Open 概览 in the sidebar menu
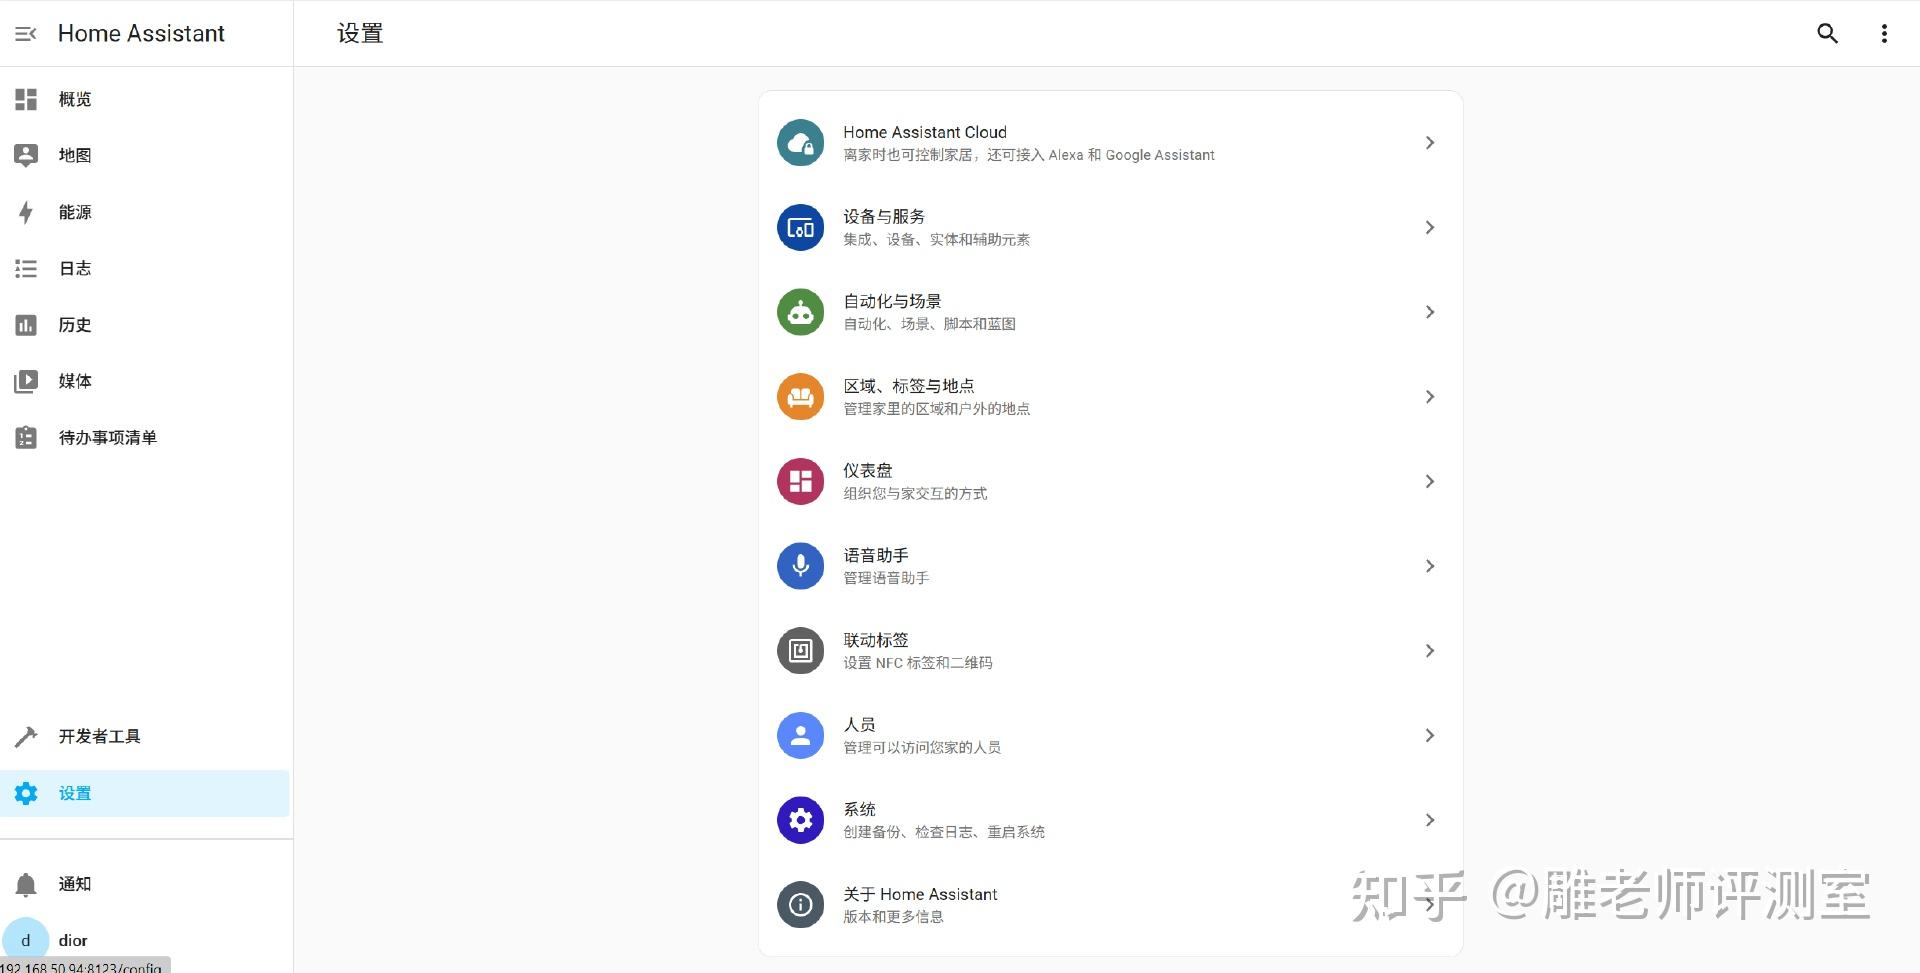 click(75, 99)
